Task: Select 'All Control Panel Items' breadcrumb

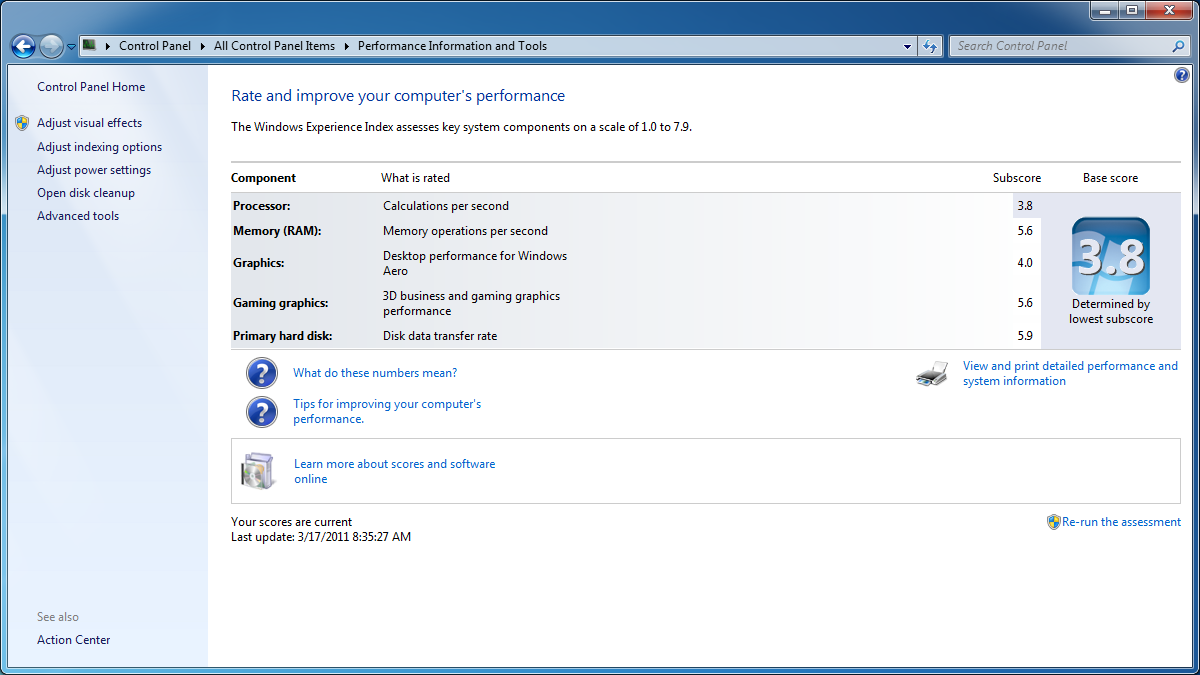Action: point(274,46)
